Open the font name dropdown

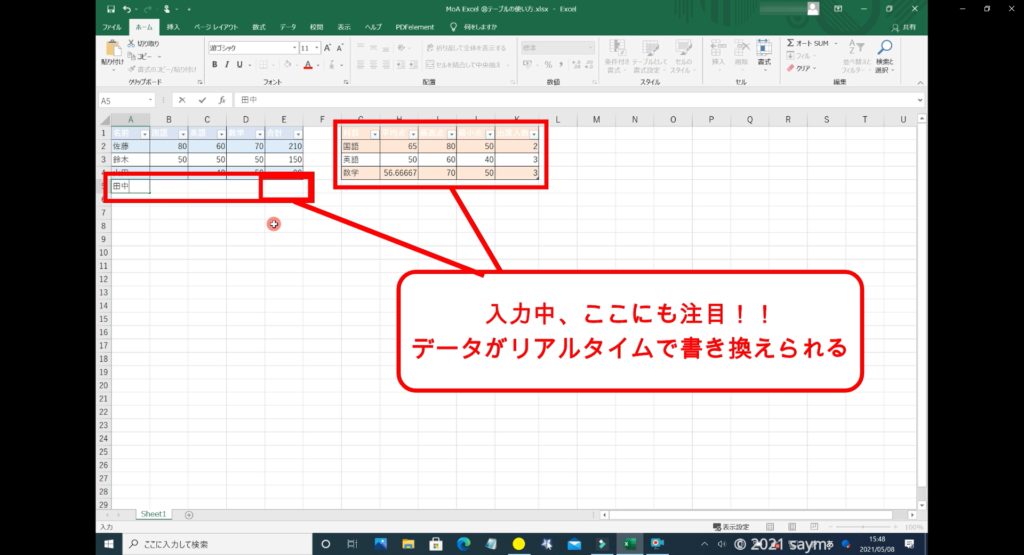(x=293, y=47)
